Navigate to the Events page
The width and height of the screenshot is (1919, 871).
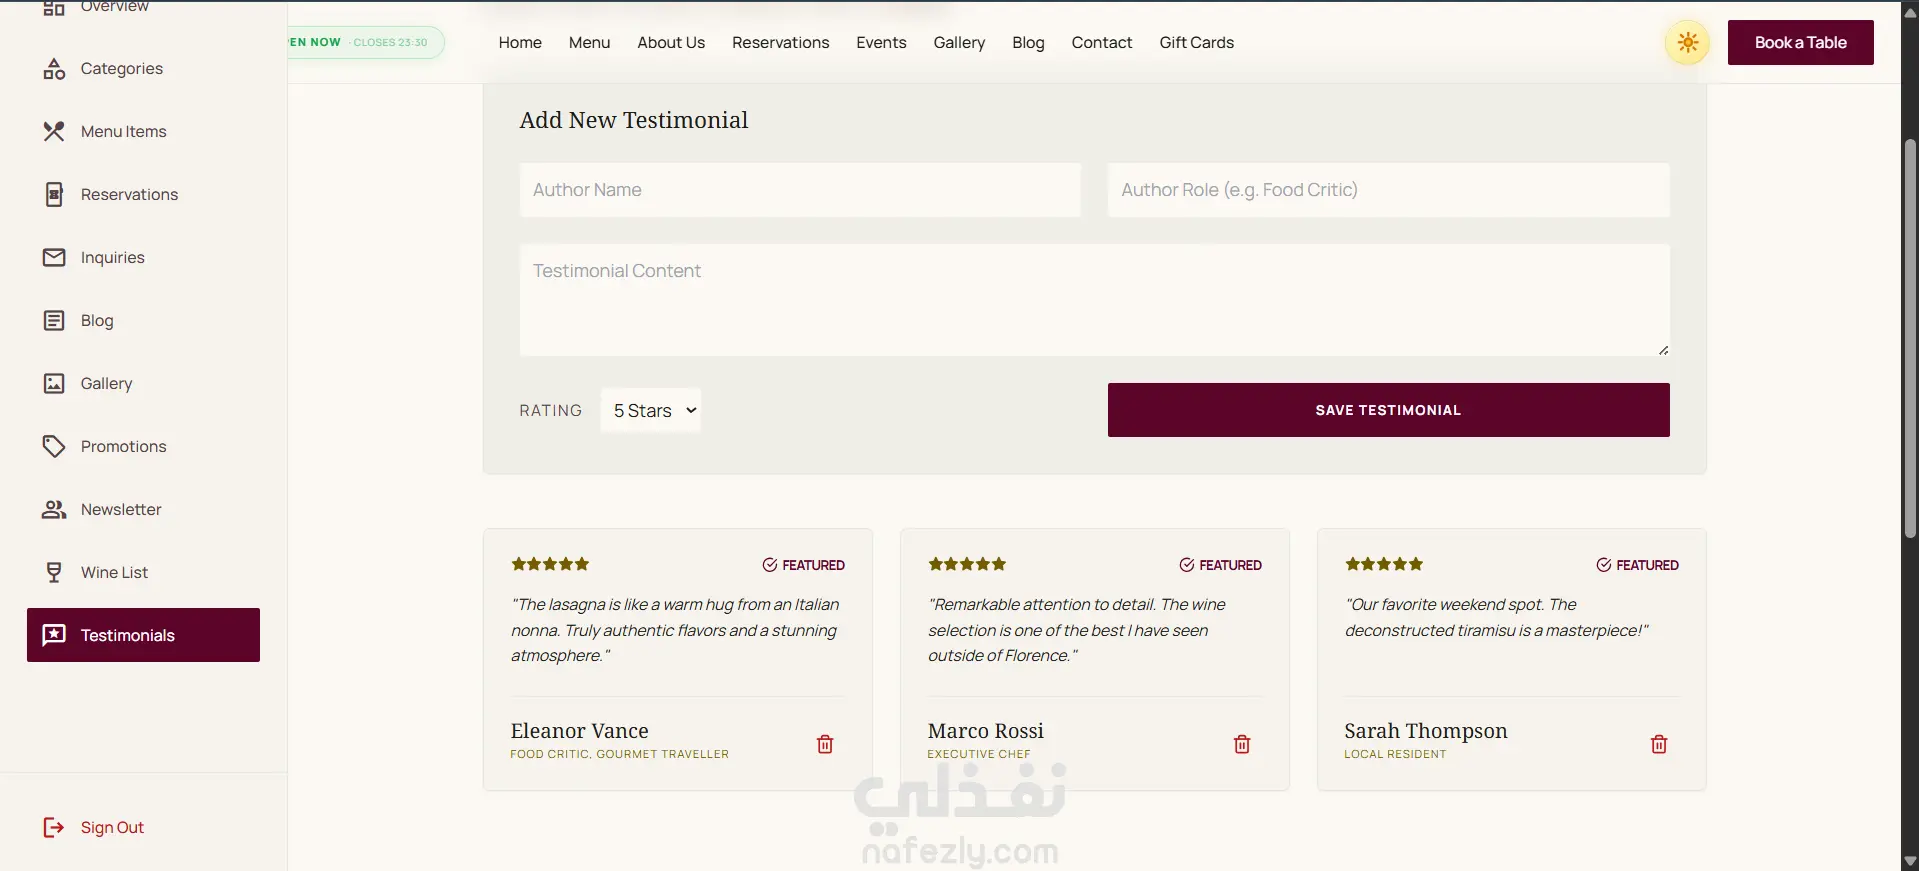pyautogui.click(x=881, y=43)
